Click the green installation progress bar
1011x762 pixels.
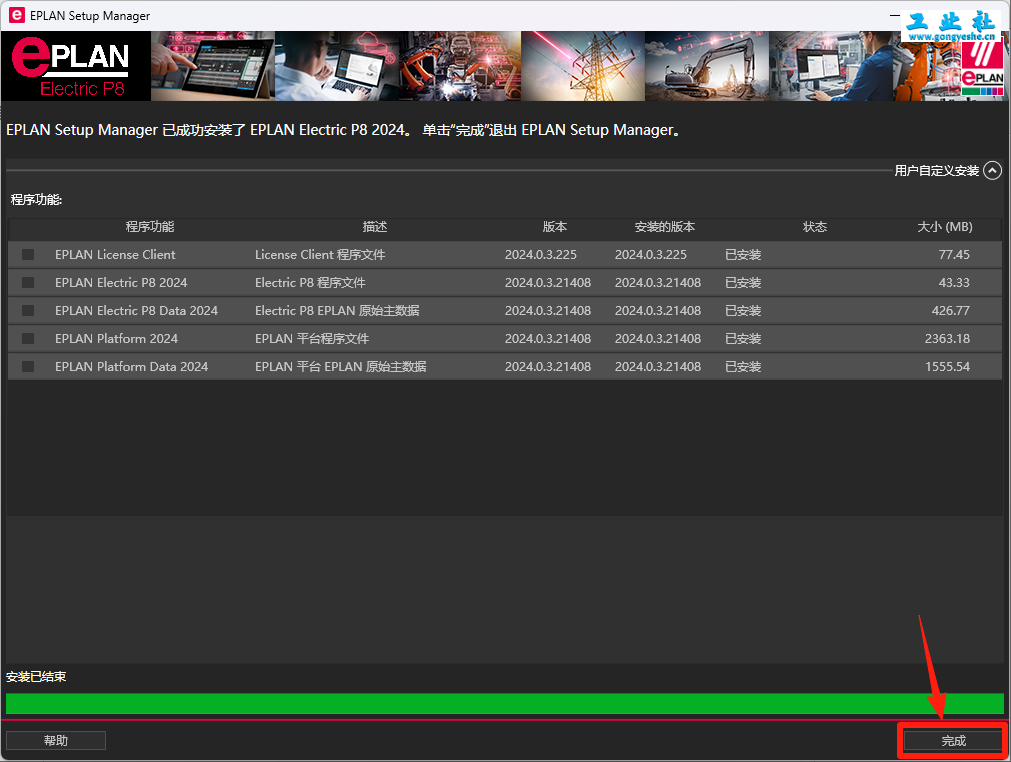(505, 703)
